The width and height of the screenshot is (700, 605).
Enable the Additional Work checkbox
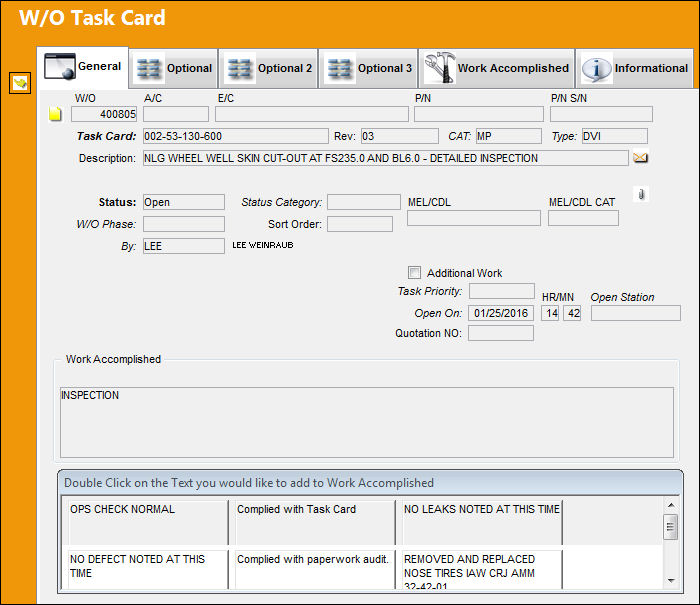(x=414, y=272)
